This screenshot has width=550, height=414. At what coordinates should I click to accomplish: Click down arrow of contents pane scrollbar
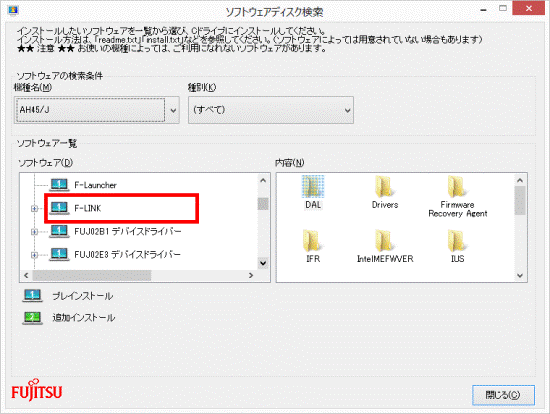tap(520, 276)
